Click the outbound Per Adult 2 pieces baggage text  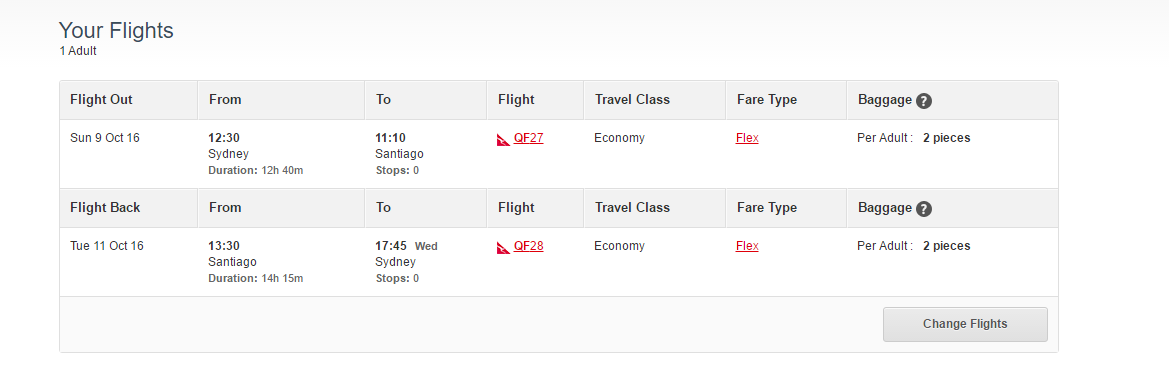pyautogui.click(x=914, y=138)
